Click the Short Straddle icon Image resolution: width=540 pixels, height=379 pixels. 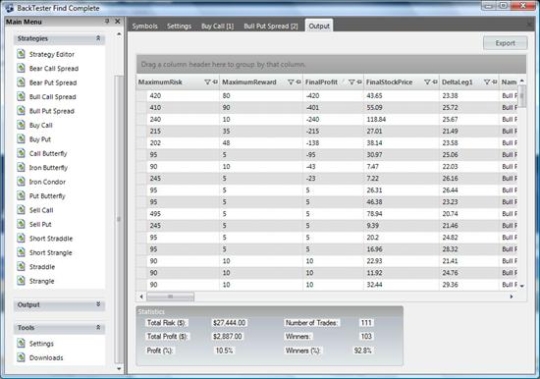21,238
